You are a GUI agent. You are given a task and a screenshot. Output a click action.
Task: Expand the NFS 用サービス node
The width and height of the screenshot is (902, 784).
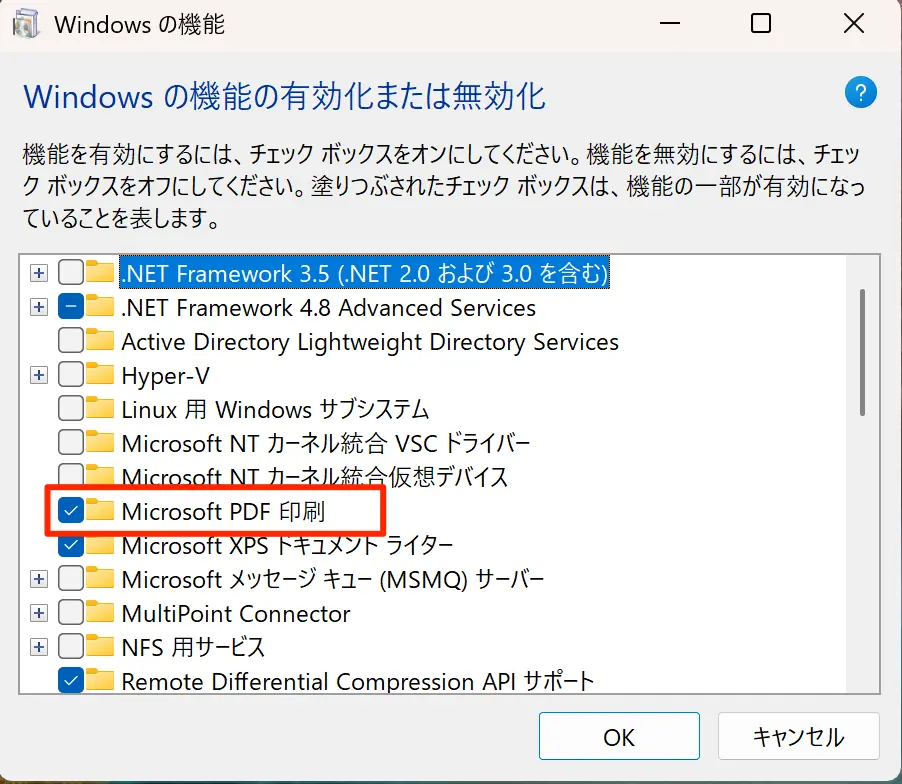(39, 647)
